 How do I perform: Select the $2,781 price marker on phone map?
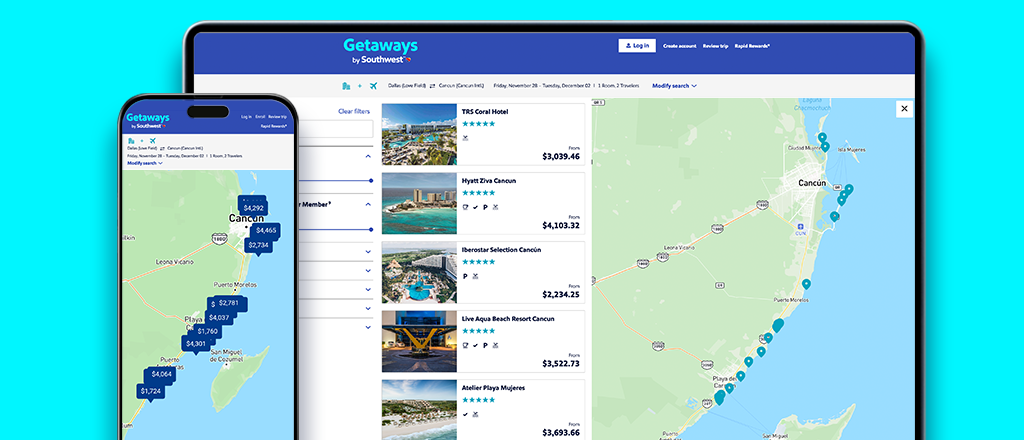pyautogui.click(x=229, y=303)
